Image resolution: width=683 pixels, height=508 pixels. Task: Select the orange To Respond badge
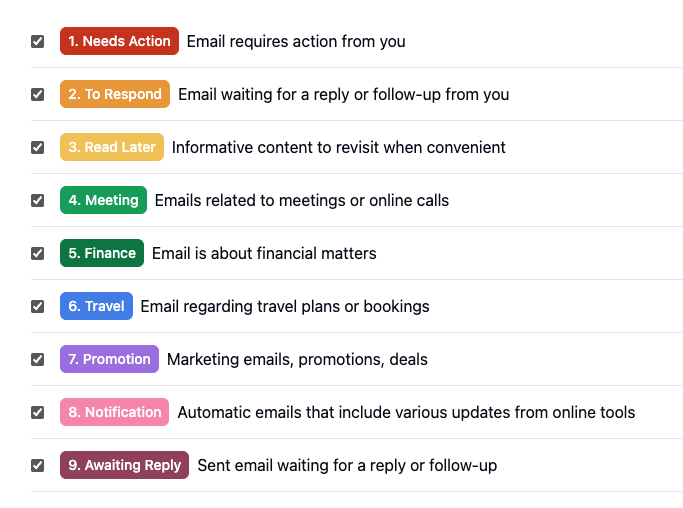point(115,94)
